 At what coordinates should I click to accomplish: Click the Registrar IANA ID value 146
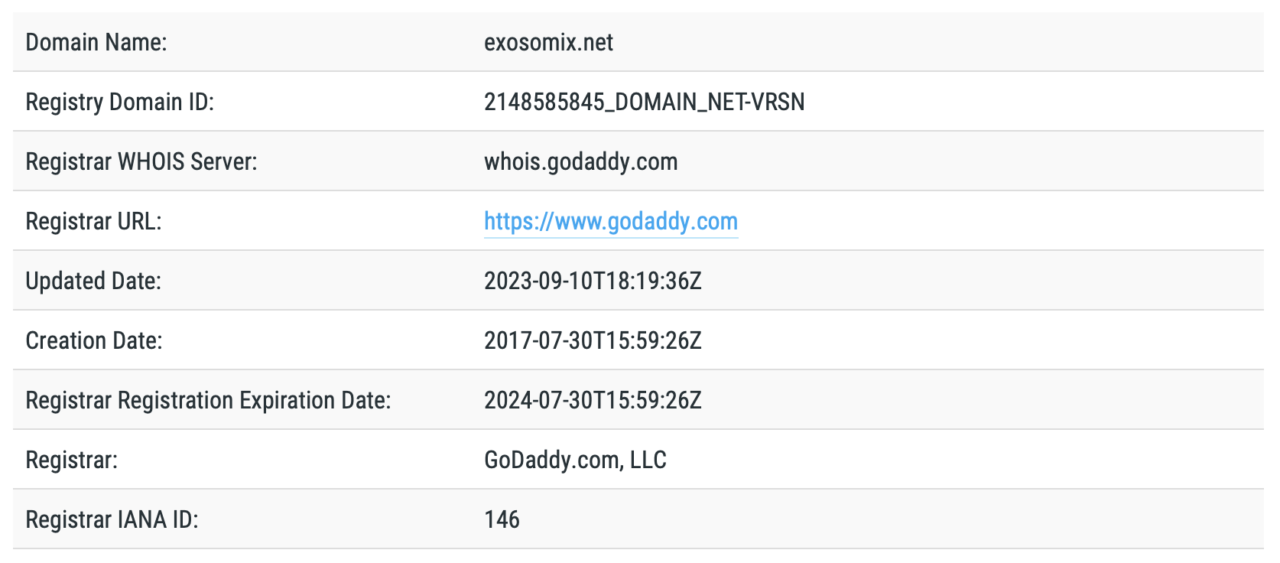click(502, 520)
